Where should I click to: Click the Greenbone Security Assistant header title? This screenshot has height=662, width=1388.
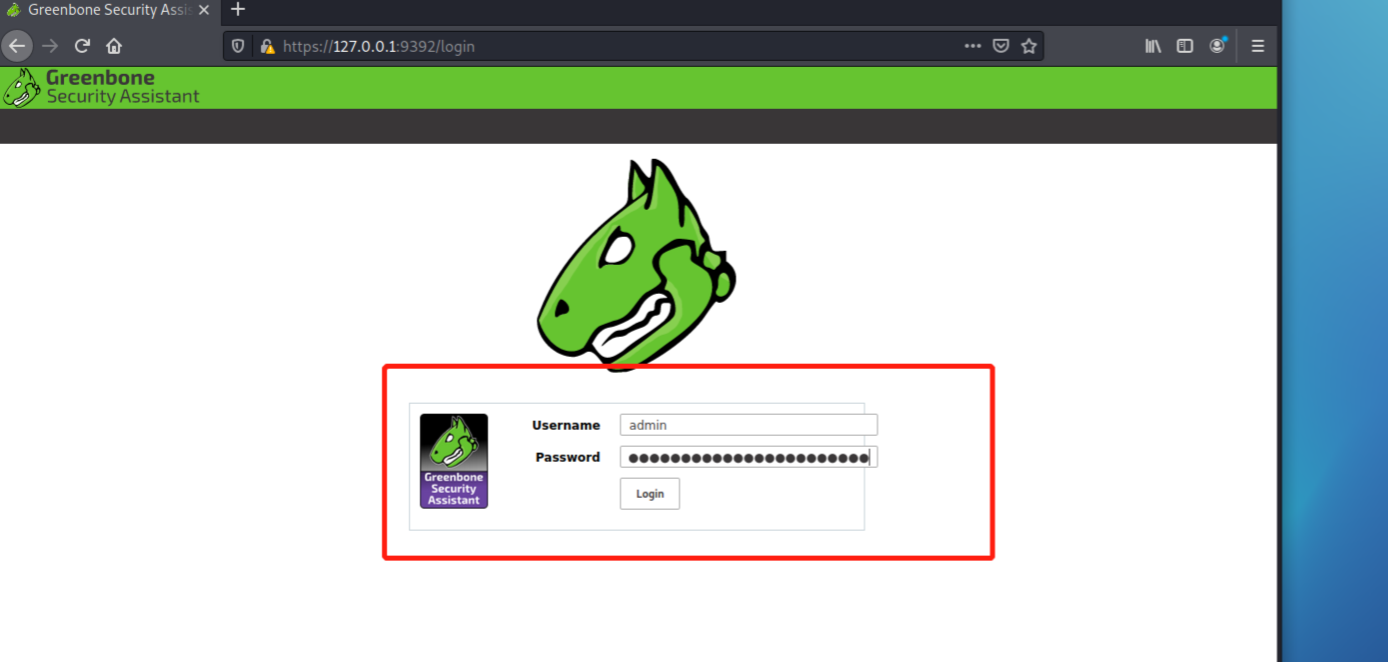point(123,87)
